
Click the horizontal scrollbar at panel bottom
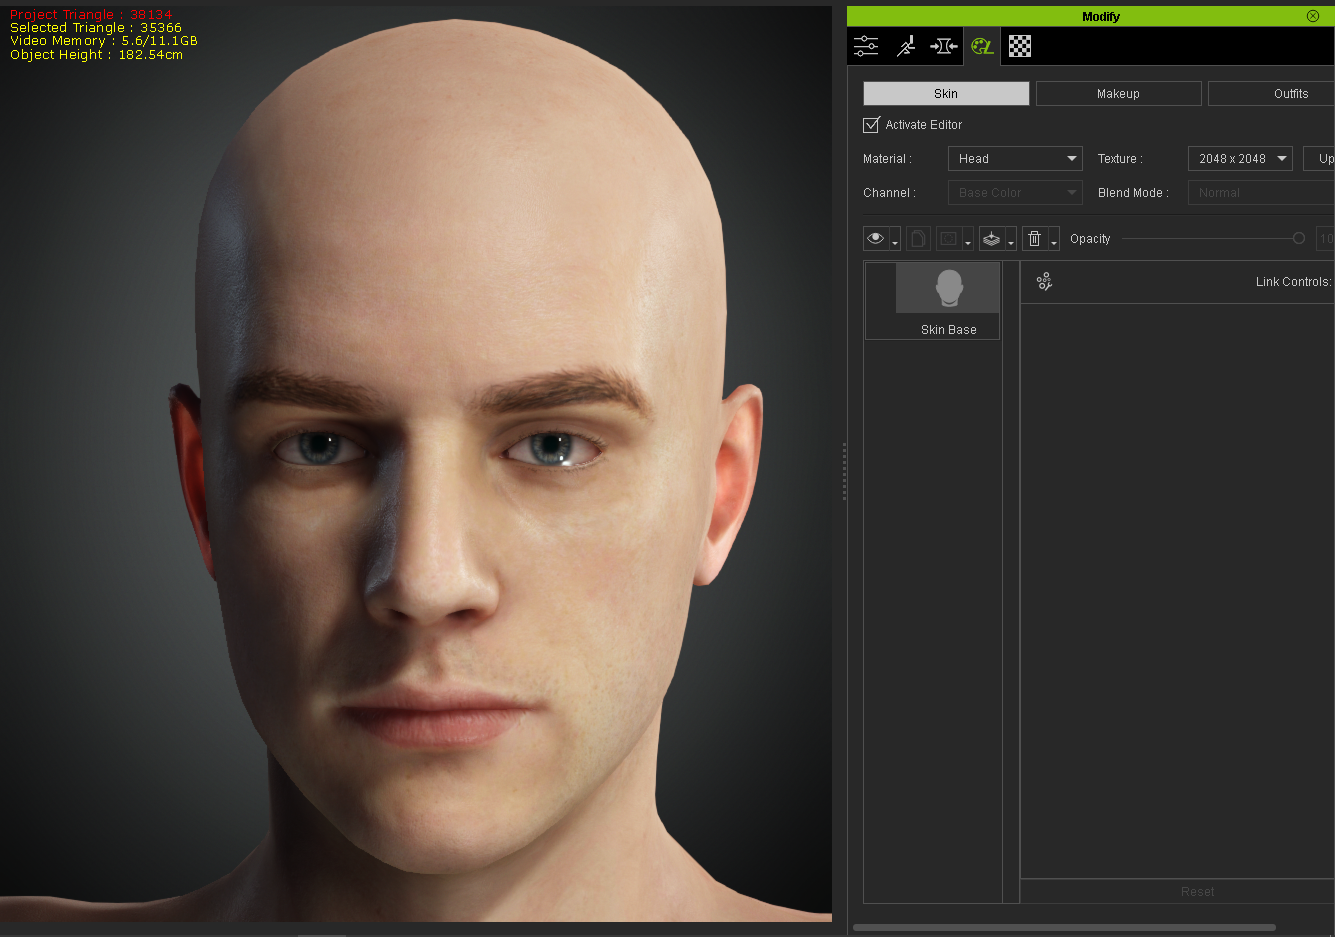coord(1064,927)
